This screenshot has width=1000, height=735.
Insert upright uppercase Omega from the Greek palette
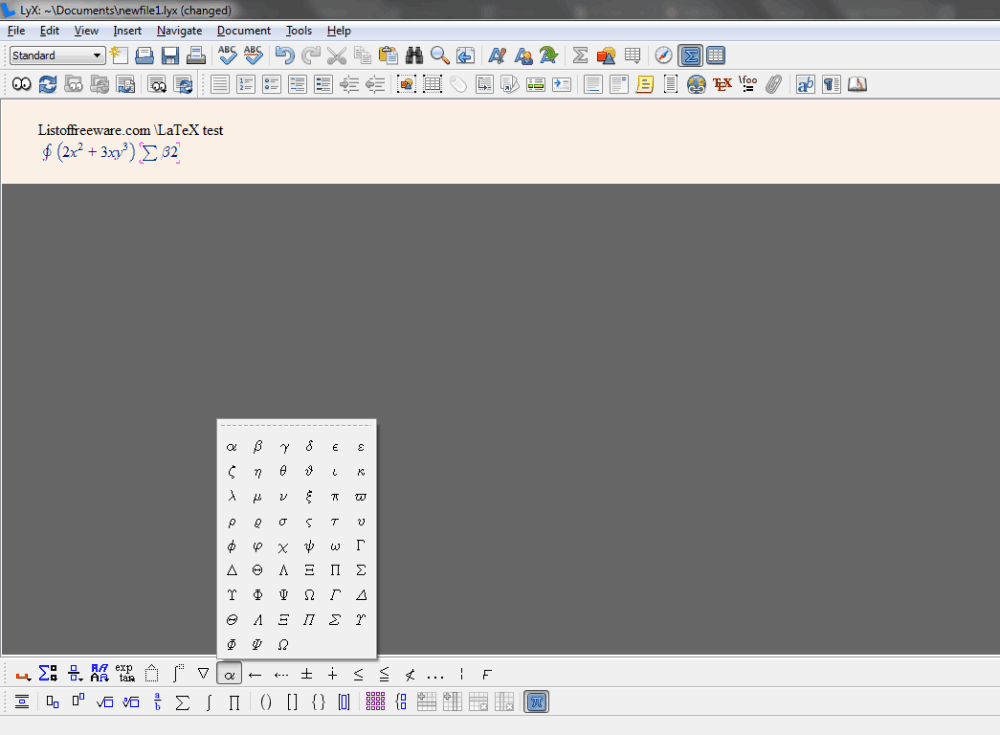click(x=309, y=595)
